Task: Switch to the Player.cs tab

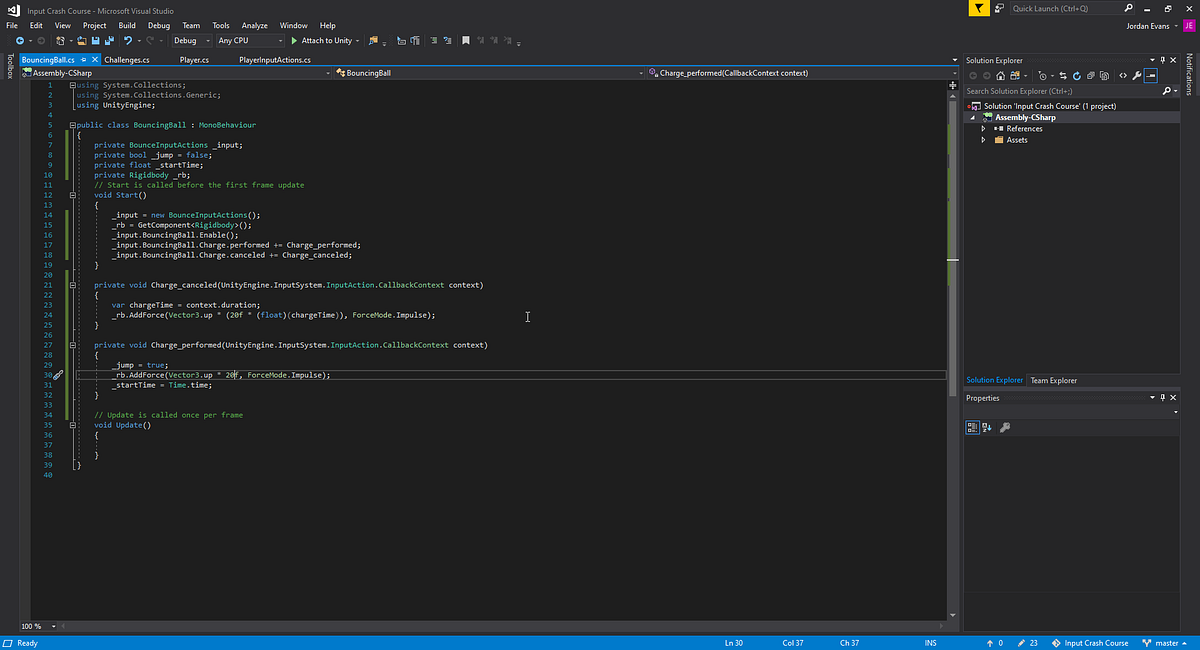Action: coord(194,60)
